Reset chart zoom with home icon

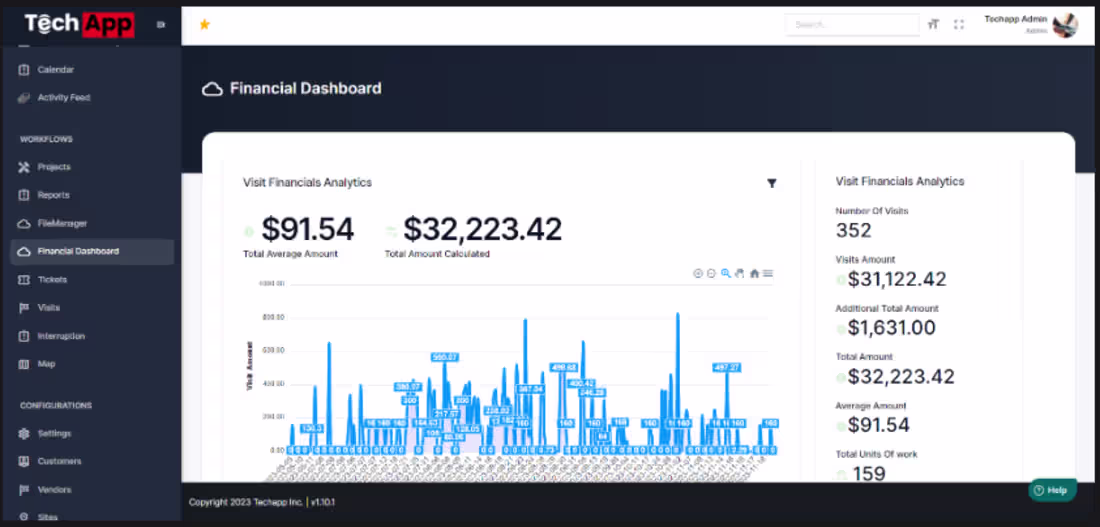[755, 274]
